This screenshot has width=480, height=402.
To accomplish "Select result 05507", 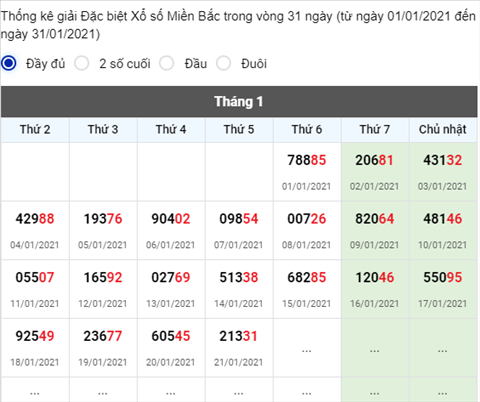I will pos(35,278).
